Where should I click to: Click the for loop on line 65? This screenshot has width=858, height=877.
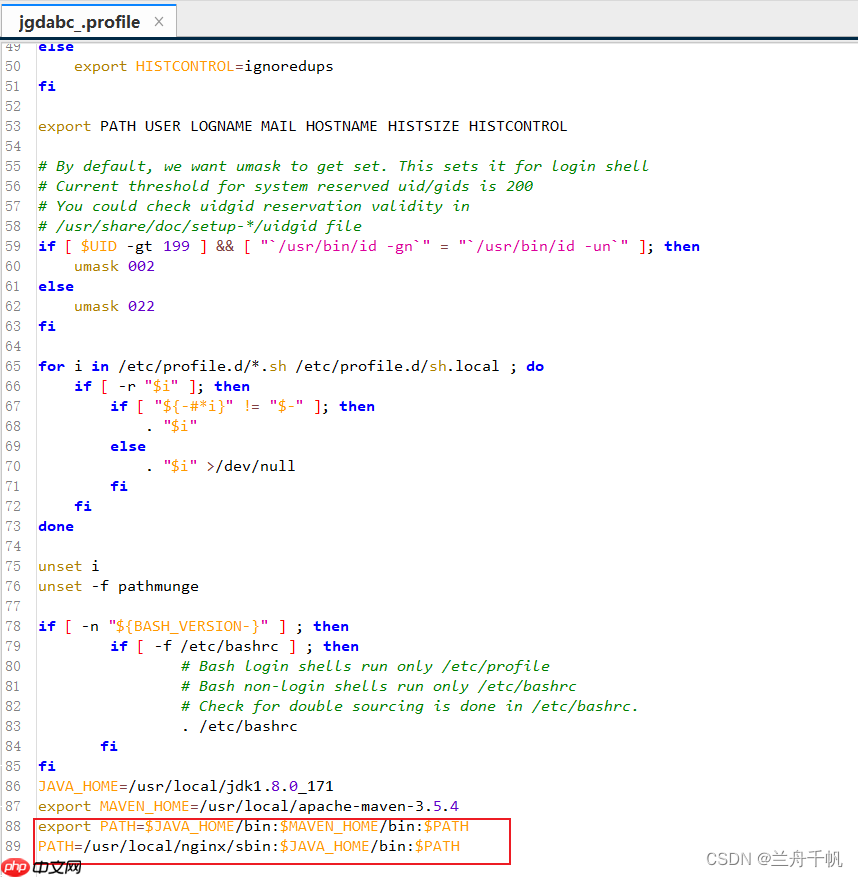(x=290, y=366)
